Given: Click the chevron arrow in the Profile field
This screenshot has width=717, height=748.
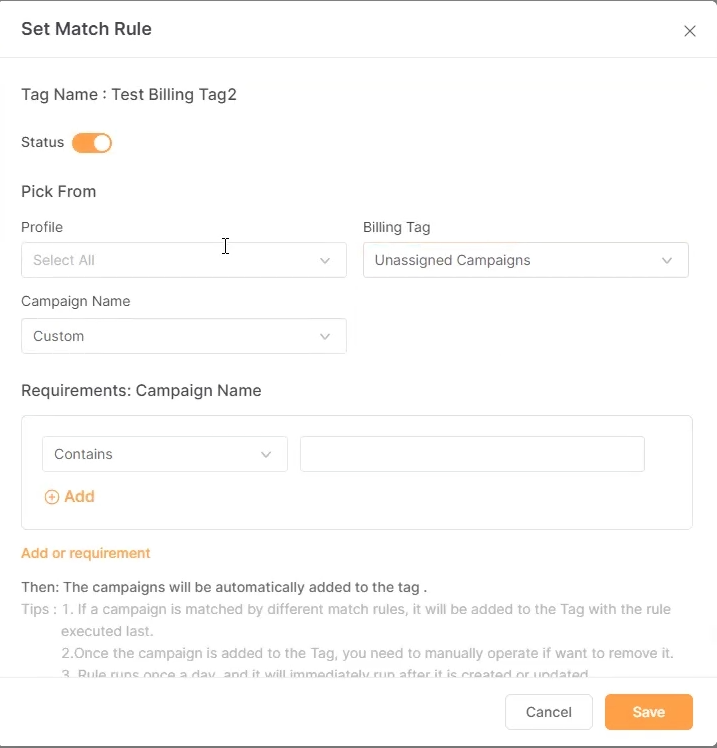Looking at the screenshot, I should point(325,260).
